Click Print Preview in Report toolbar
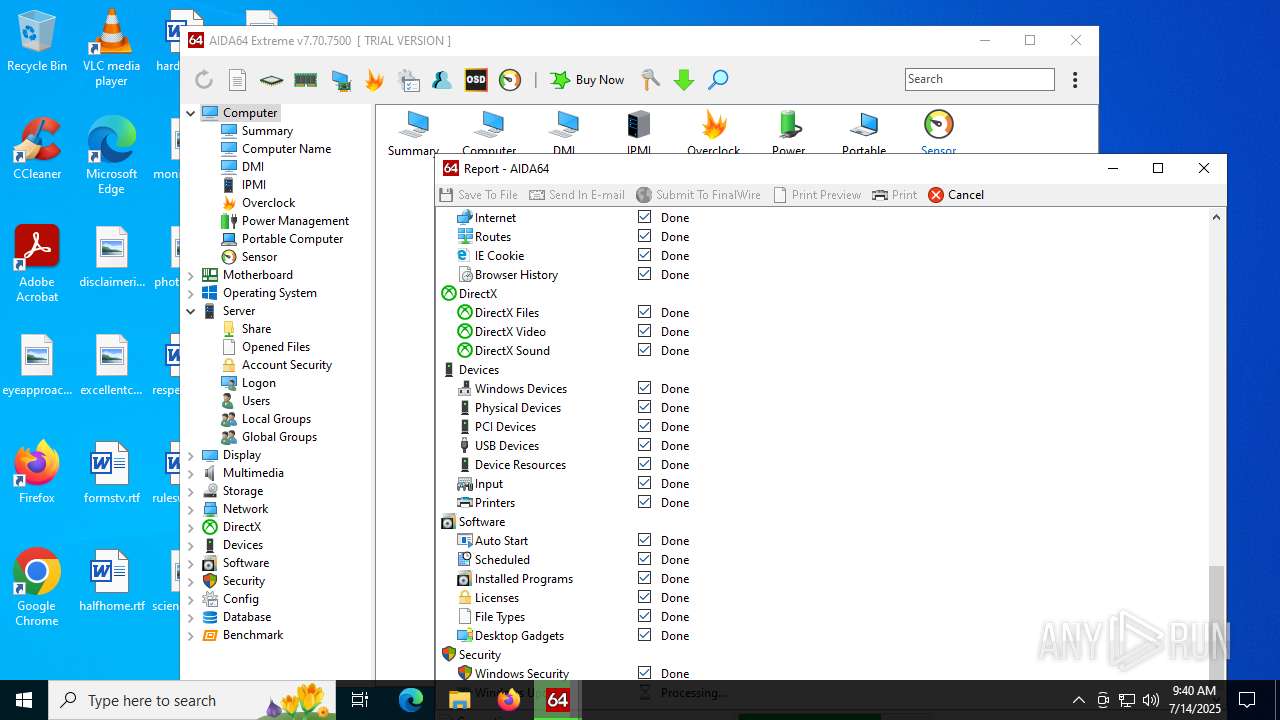This screenshot has height=720, width=1280. (817, 195)
